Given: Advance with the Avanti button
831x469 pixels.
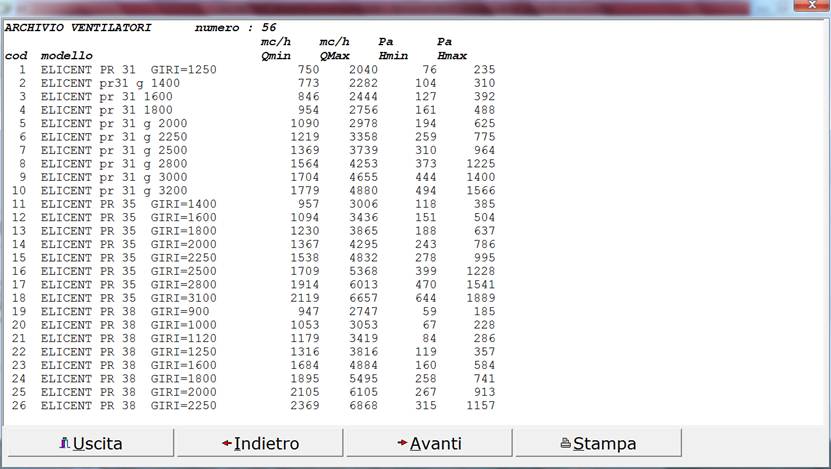Looking at the screenshot, I should (x=429, y=443).
